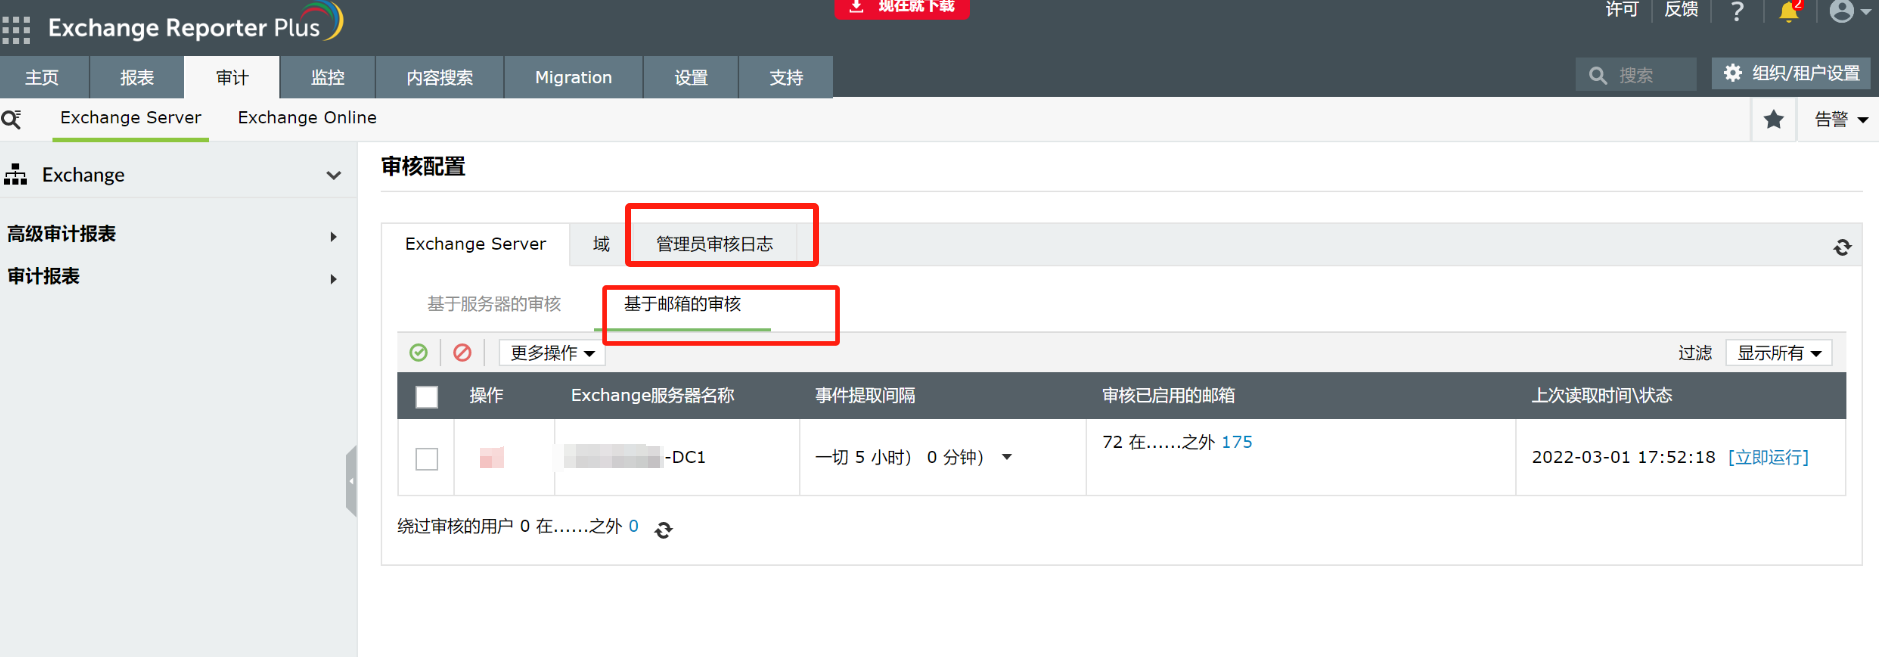
Task: Click the gear icon for organization settings
Action: [x=1733, y=73]
